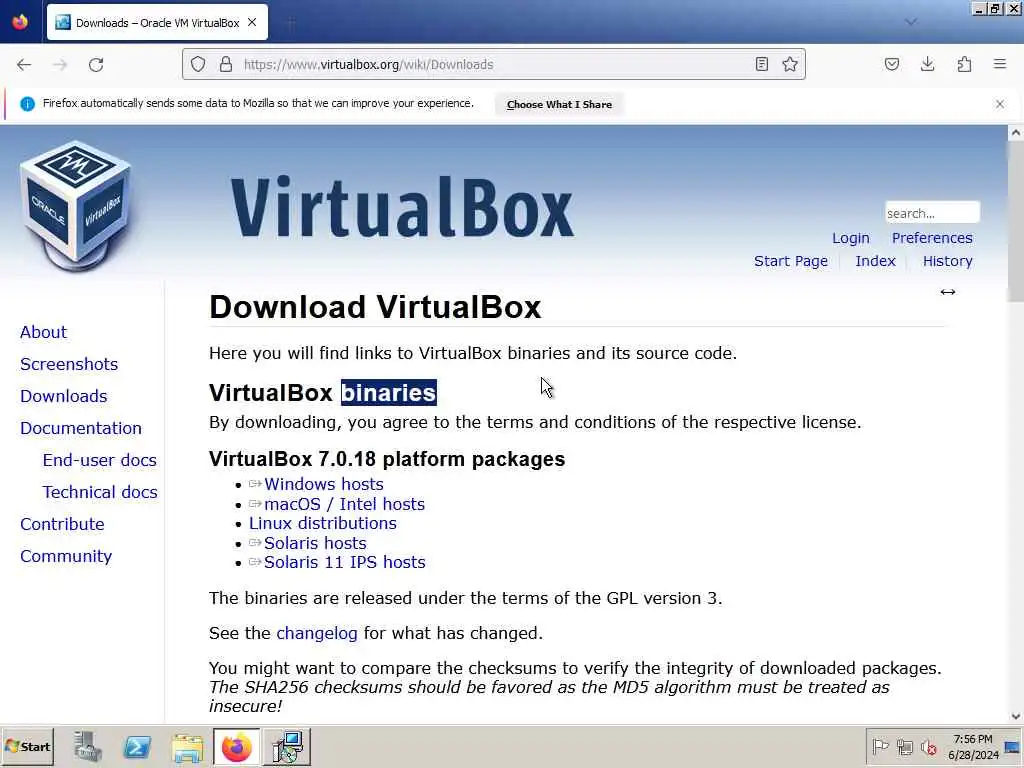Click the padlock site information icon

click(226, 64)
